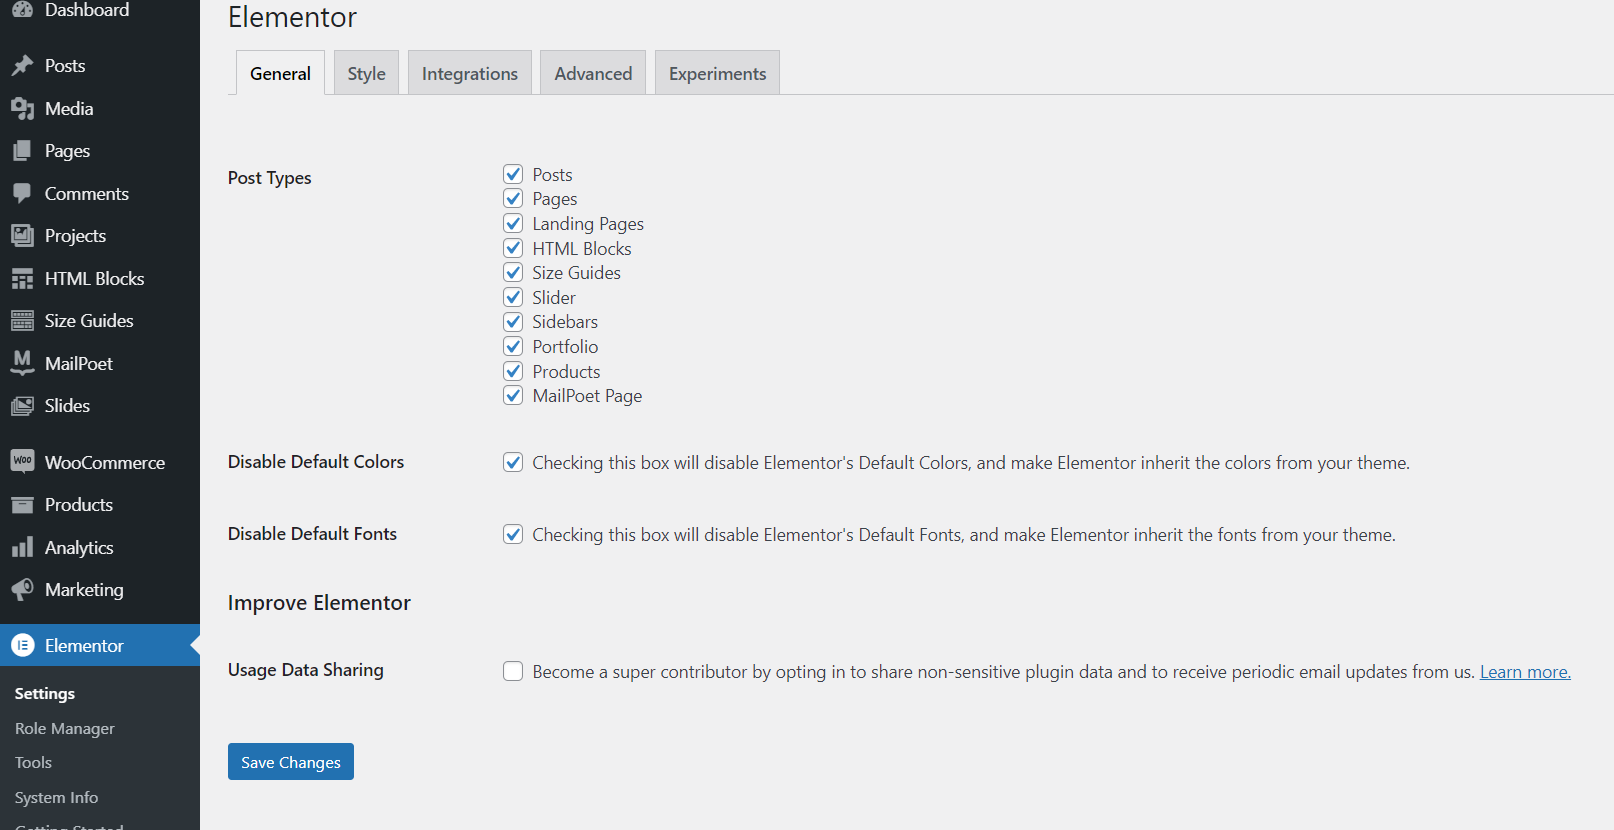Click the WooCommerce Woo icon

(22, 461)
